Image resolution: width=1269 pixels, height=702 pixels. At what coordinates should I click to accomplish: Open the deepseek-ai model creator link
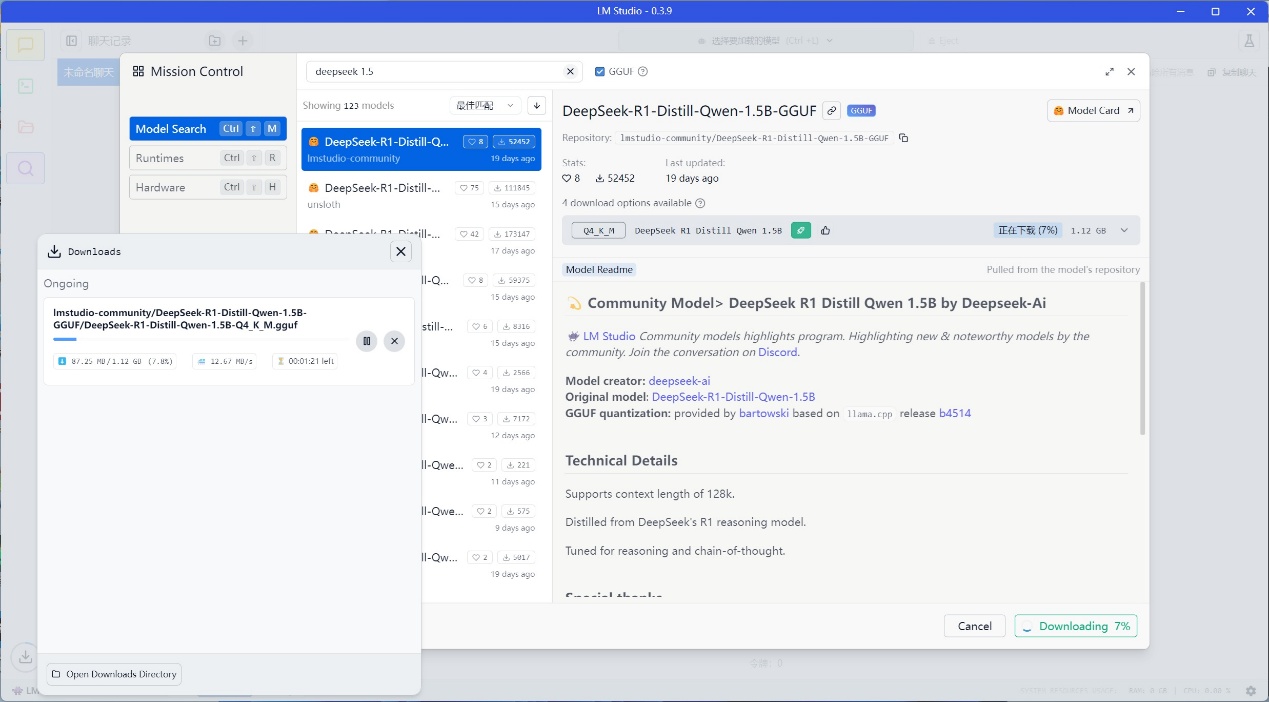680,381
